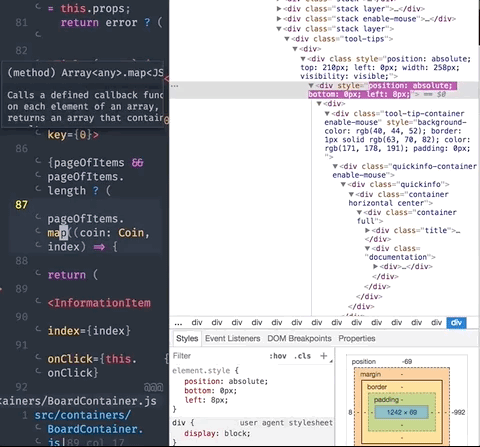Click the '1242 × 69' content box in box model
The image size is (480, 447).
(402, 412)
